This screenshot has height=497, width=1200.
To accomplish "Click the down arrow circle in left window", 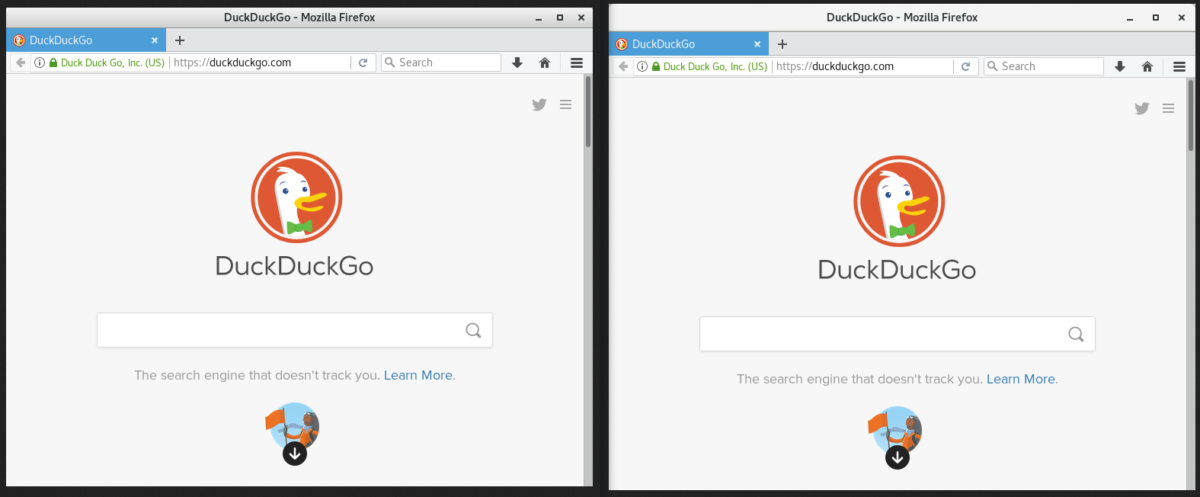I will (294, 453).
